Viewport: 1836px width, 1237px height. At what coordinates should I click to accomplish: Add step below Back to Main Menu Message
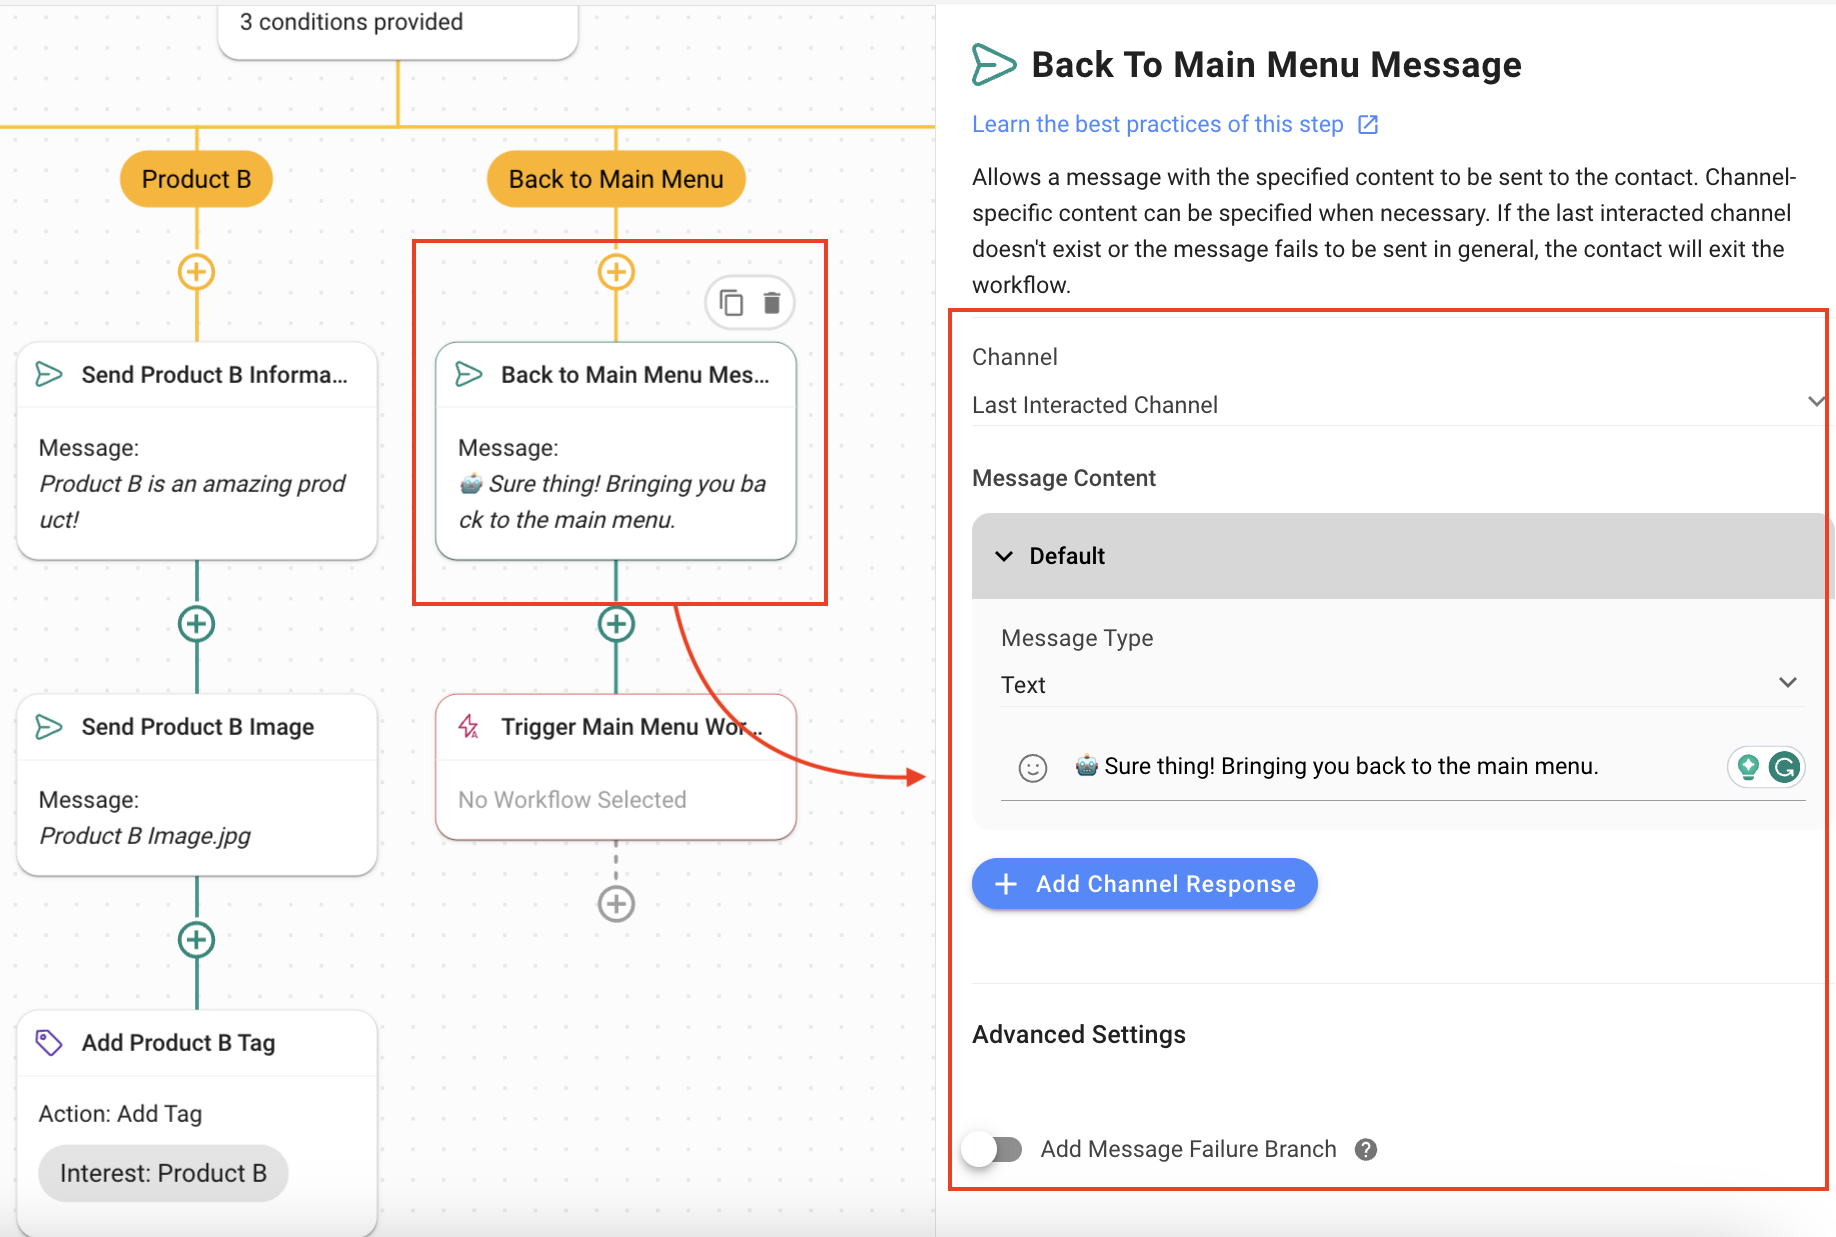click(616, 624)
